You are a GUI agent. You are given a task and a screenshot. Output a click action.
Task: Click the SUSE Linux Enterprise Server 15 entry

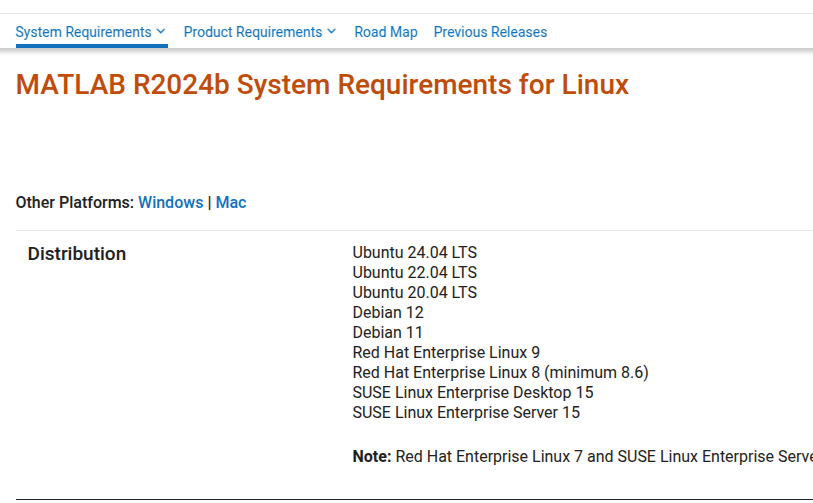pyautogui.click(x=466, y=412)
